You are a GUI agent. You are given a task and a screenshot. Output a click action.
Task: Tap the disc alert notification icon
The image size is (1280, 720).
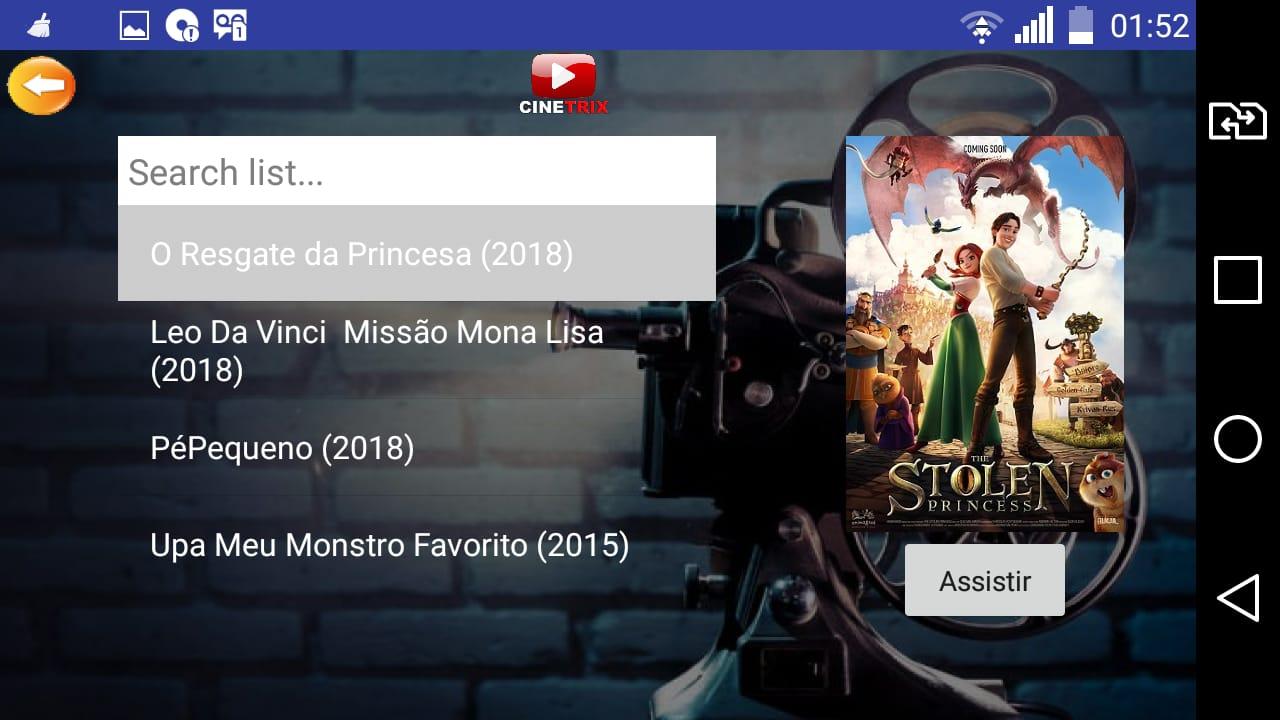point(182,25)
